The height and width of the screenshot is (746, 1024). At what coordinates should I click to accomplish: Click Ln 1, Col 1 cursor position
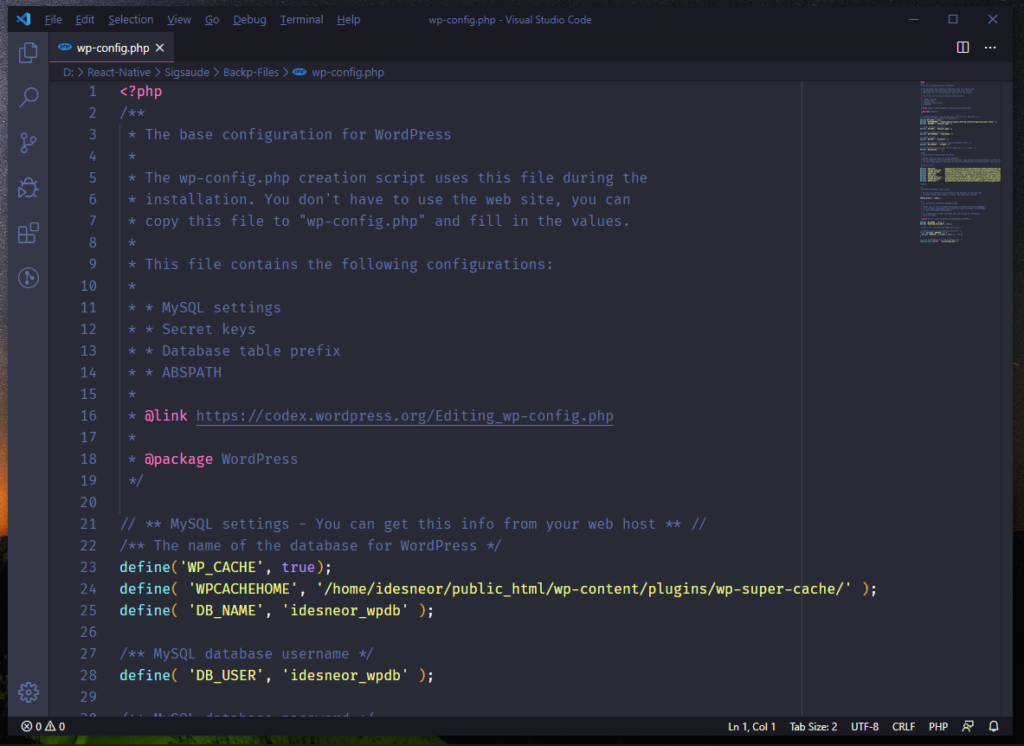pos(752,726)
